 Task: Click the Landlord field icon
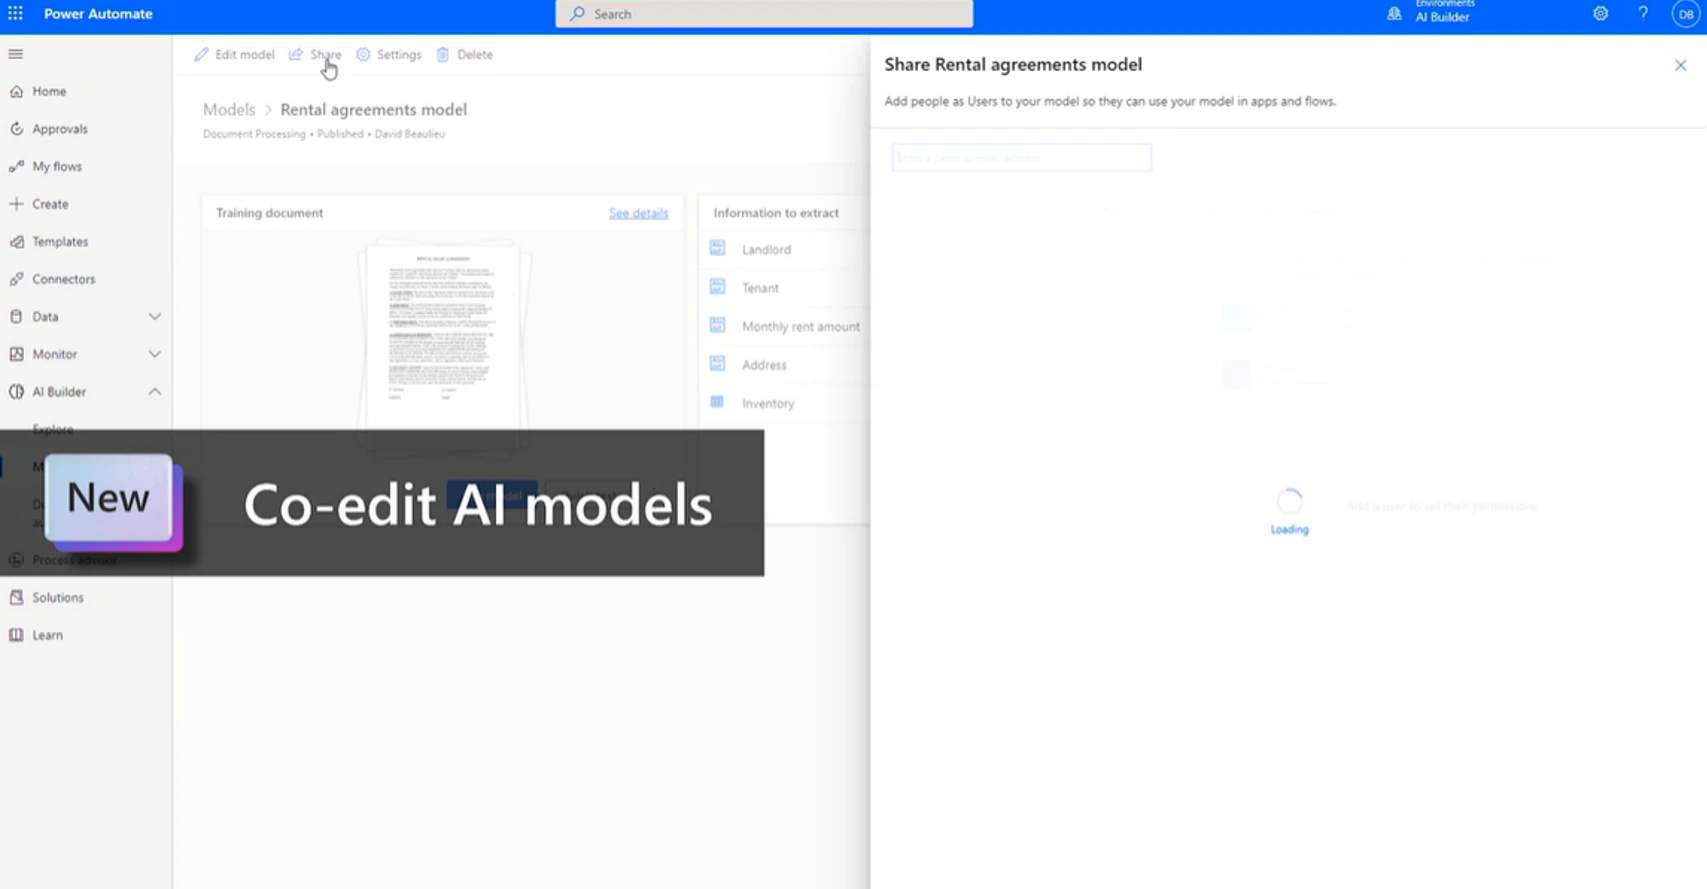[x=717, y=248]
